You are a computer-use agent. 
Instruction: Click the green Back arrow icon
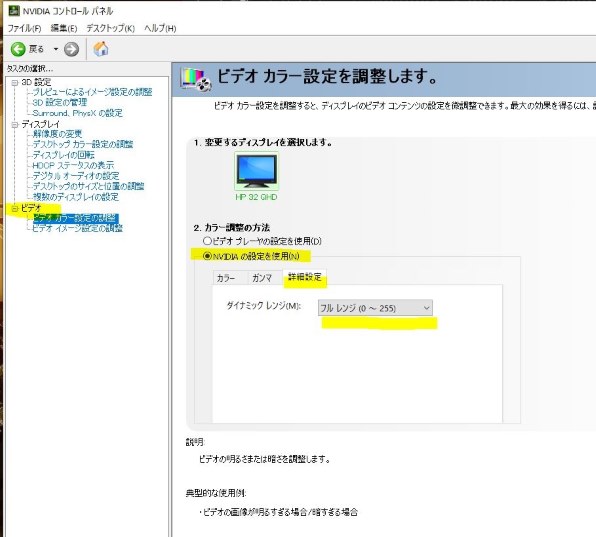[18, 49]
